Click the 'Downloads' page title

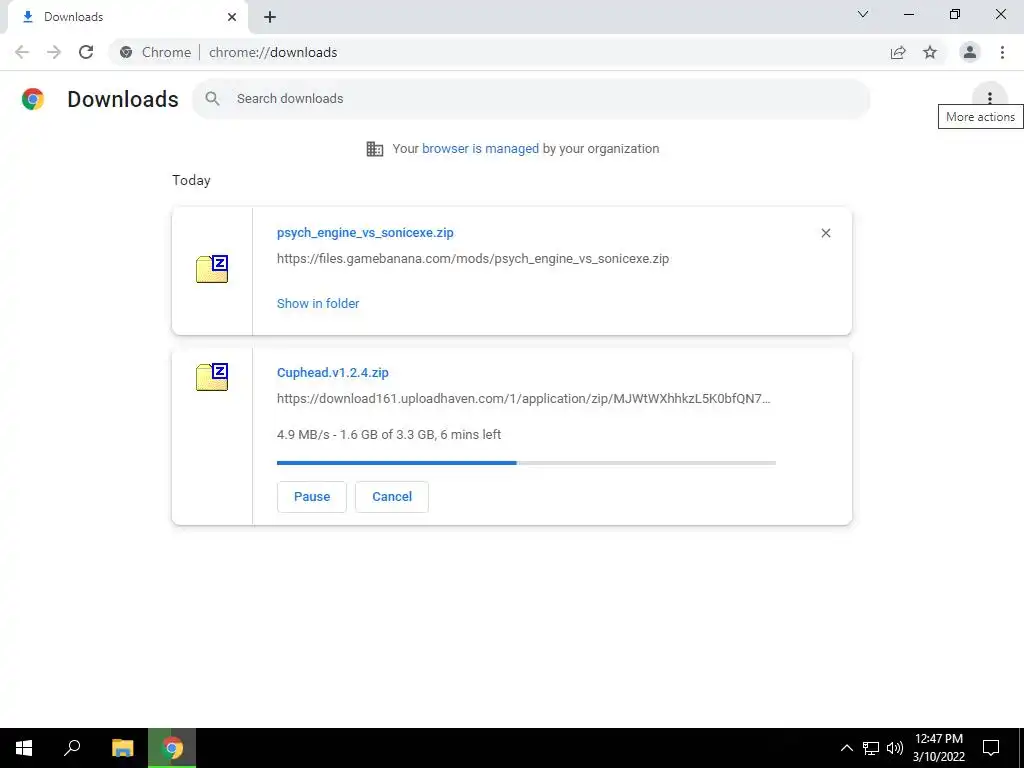coord(123,99)
